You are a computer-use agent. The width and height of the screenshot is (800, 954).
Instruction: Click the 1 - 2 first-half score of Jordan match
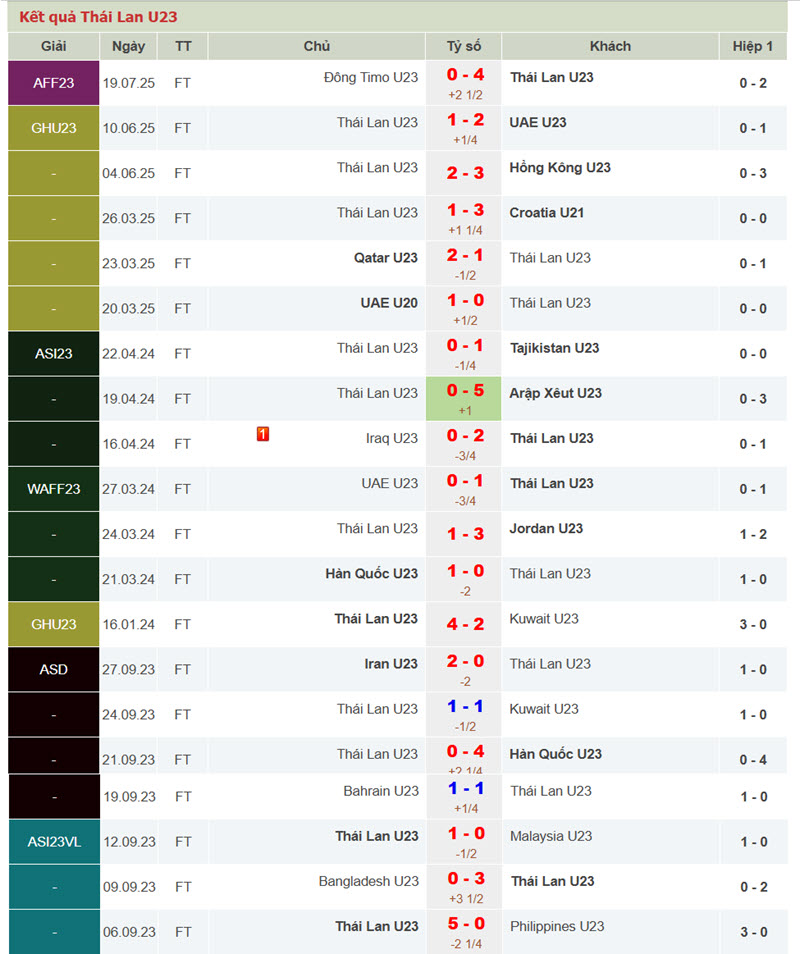click(x=753, y=534)
